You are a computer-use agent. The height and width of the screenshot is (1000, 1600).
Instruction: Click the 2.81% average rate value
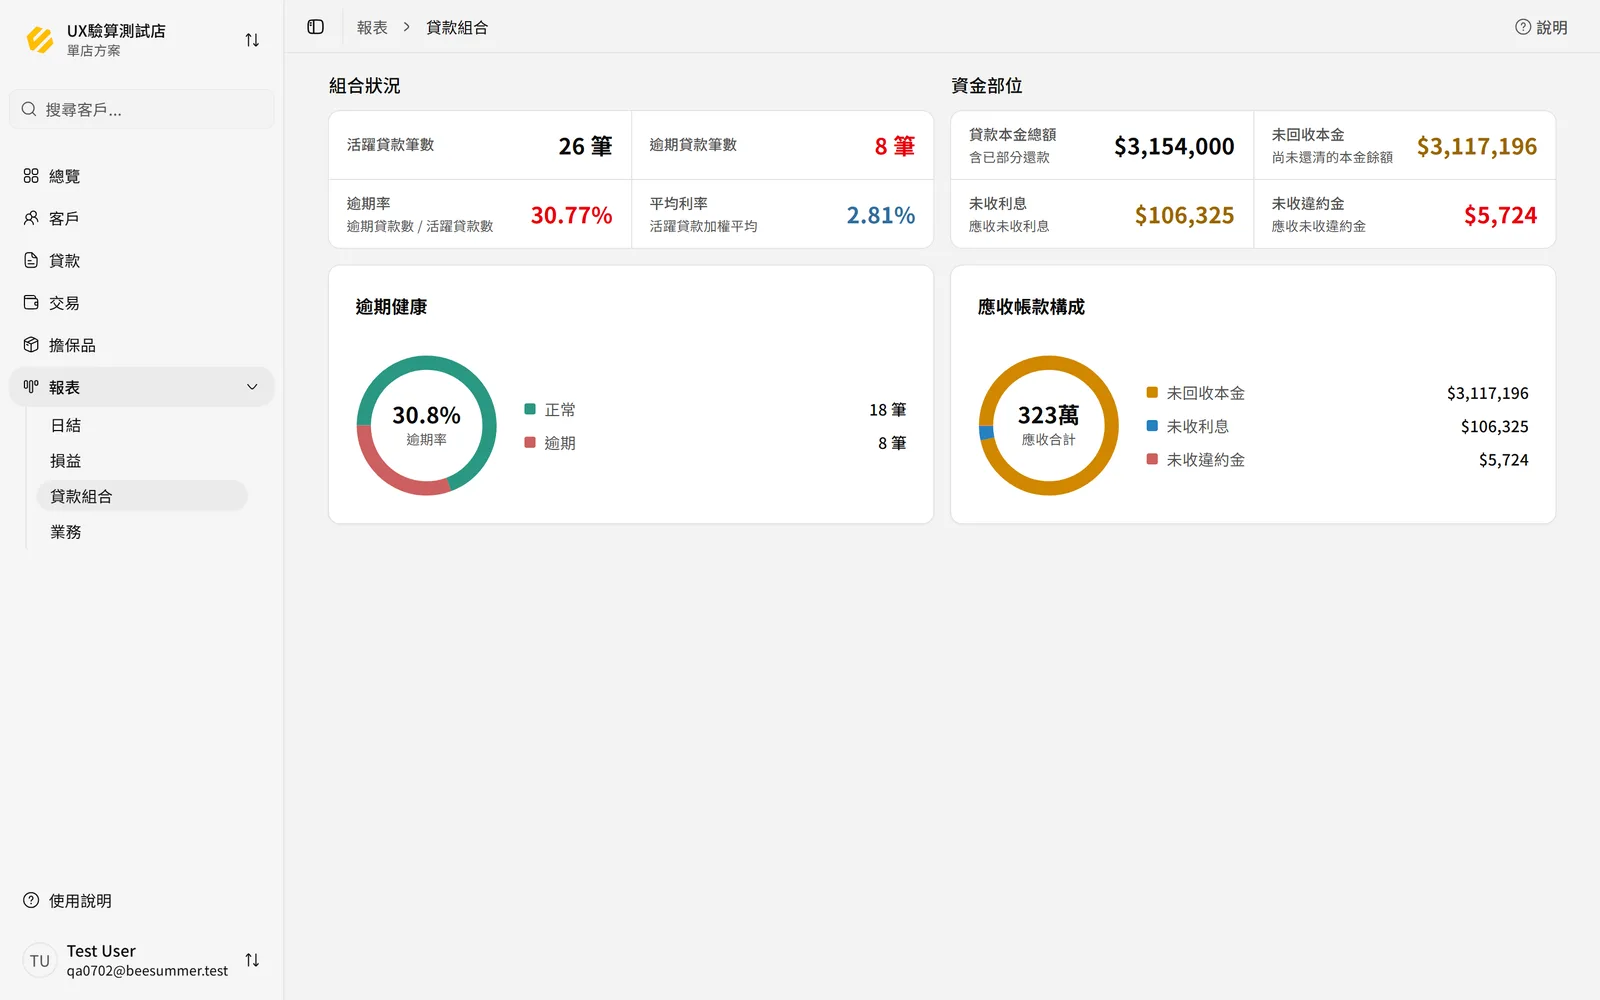pyautogui.click(x=881, y=215)
